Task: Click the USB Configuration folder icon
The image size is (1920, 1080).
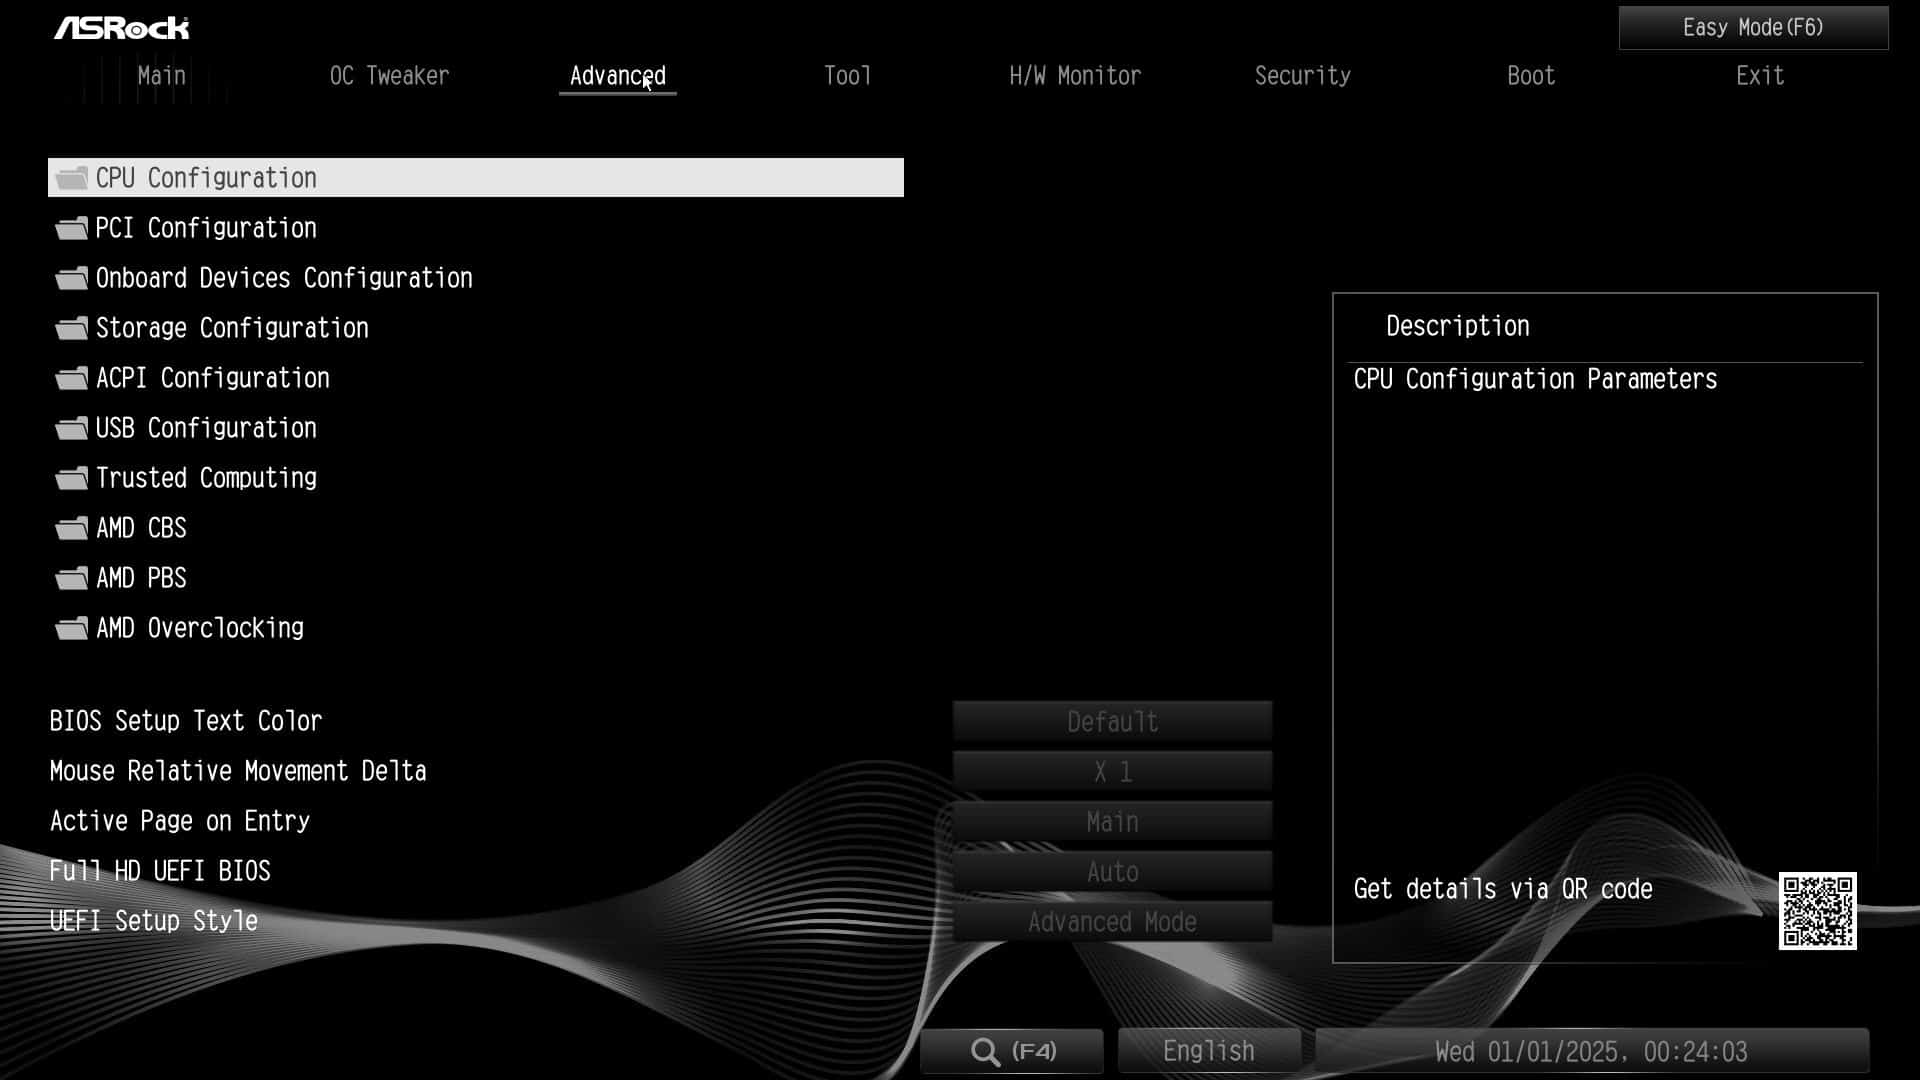Action: pos(71,428)
